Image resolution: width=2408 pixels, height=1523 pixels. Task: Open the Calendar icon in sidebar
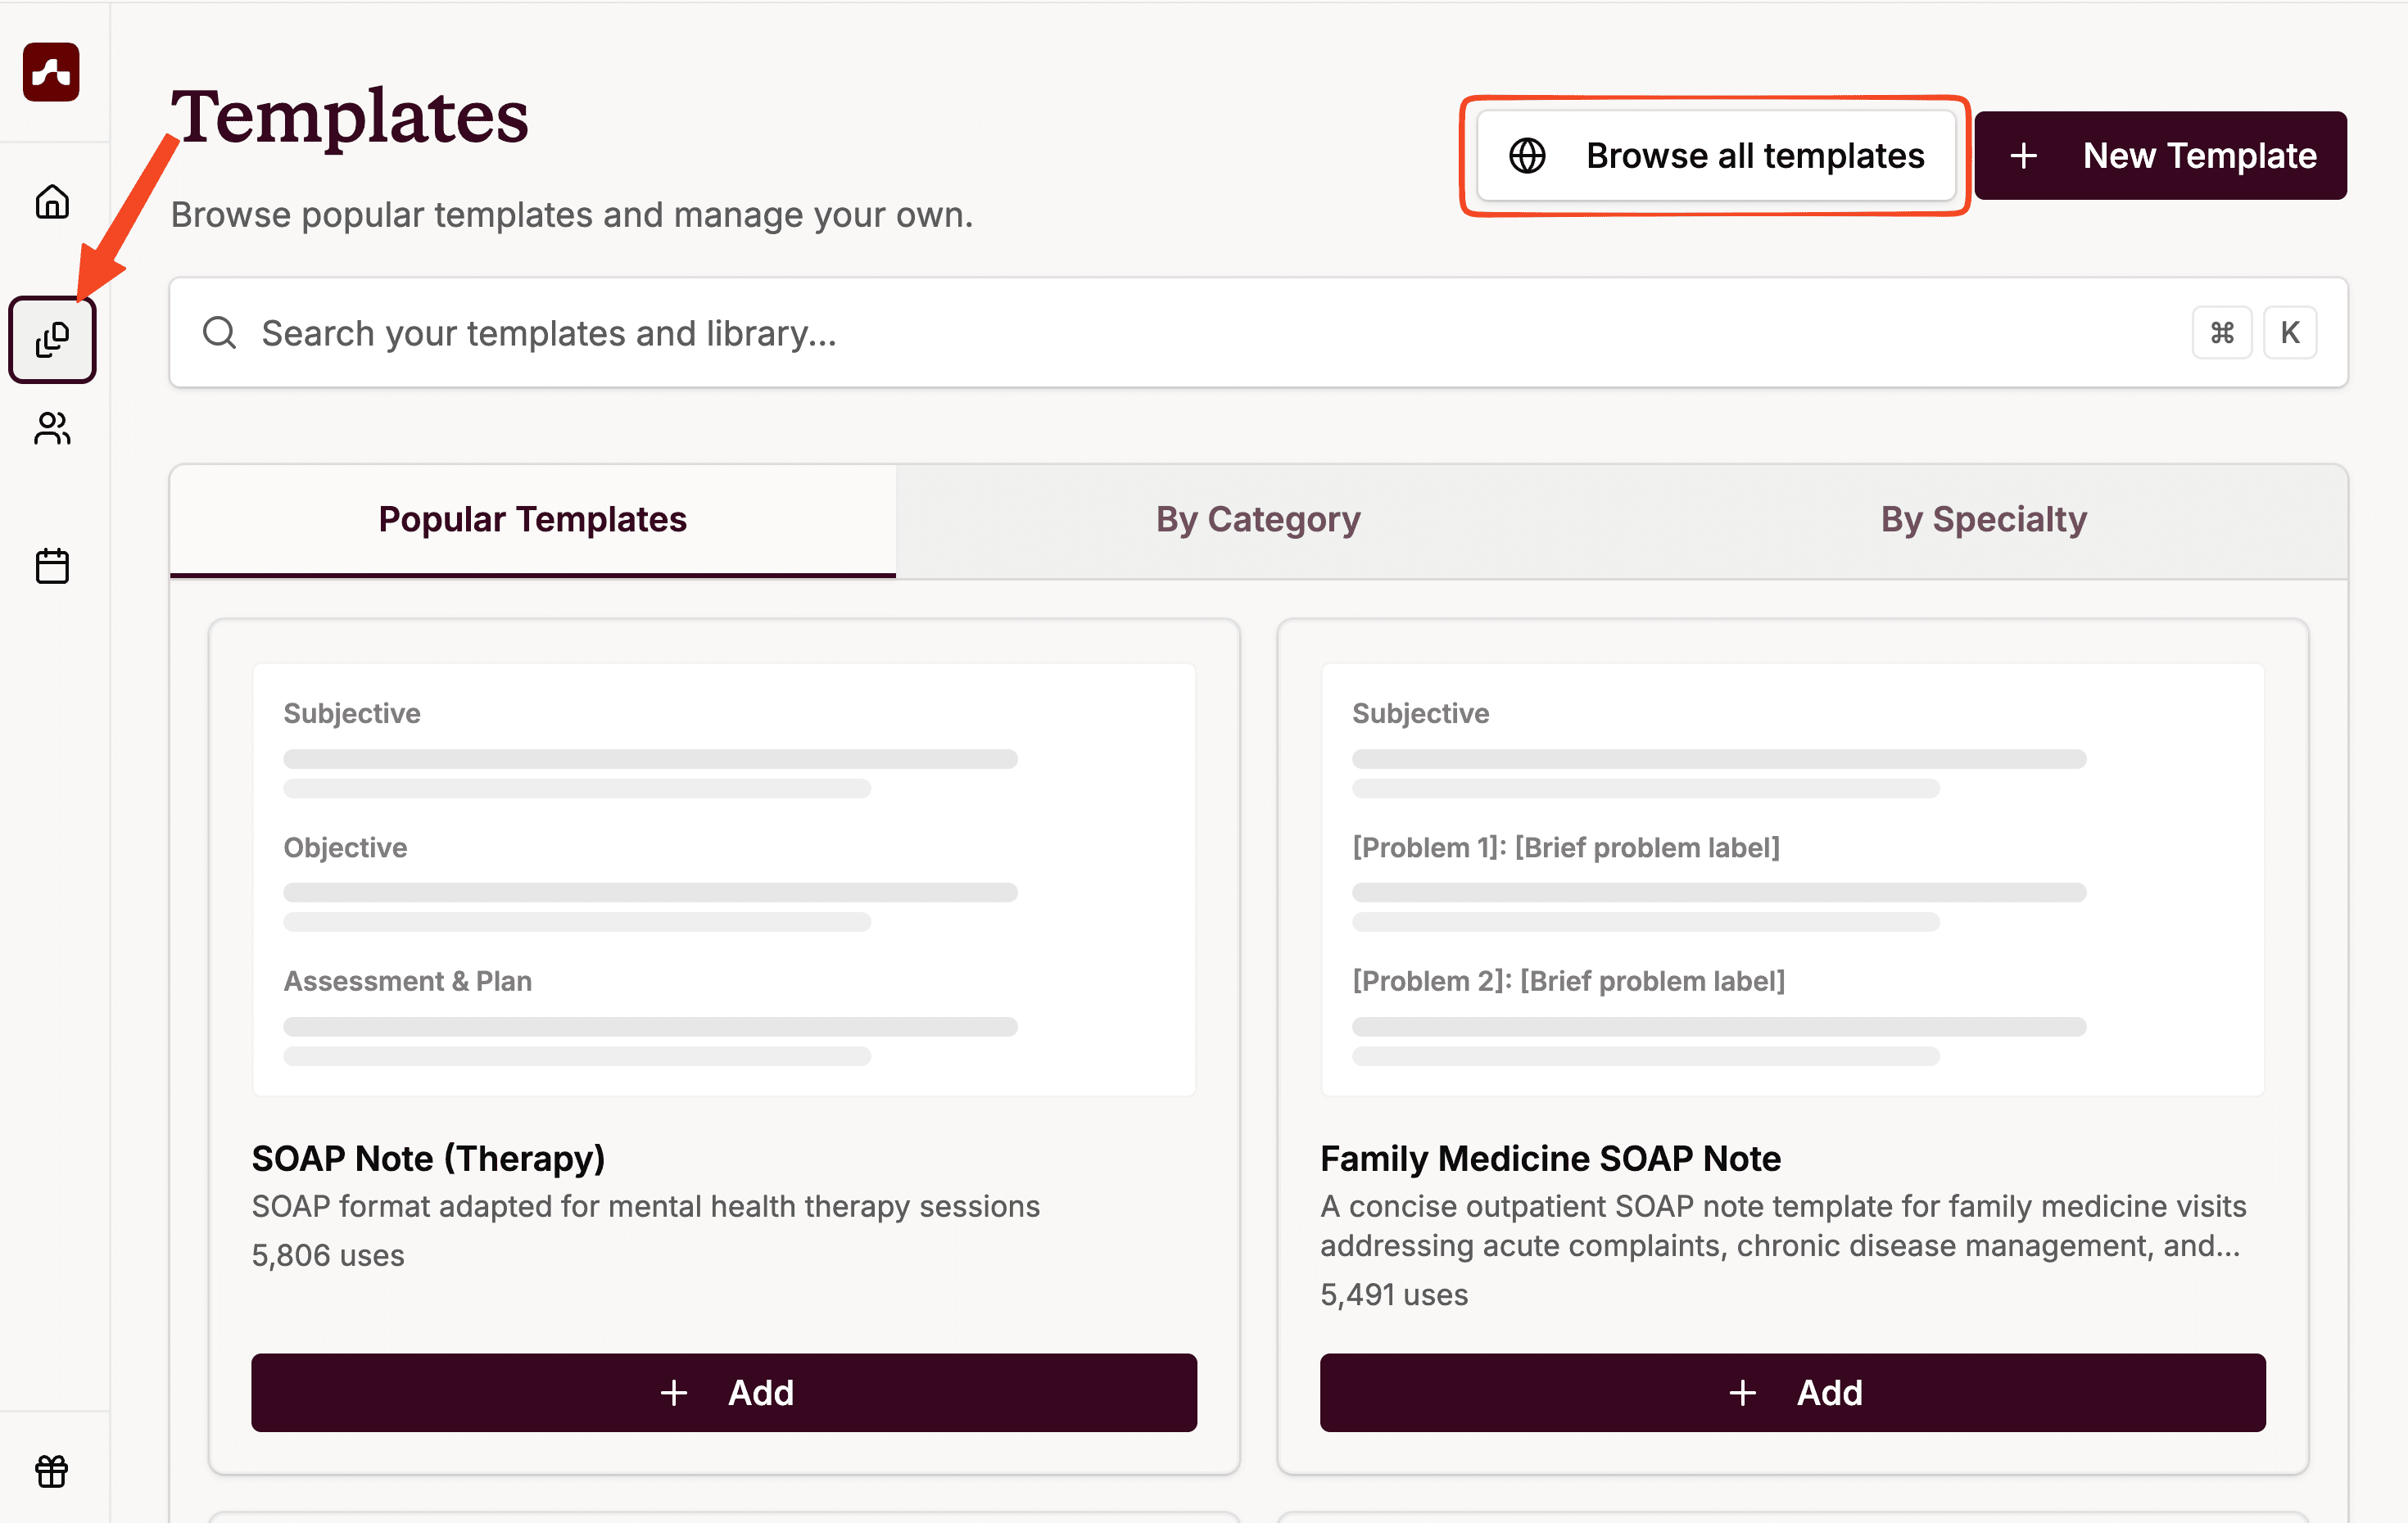[52, 566]
